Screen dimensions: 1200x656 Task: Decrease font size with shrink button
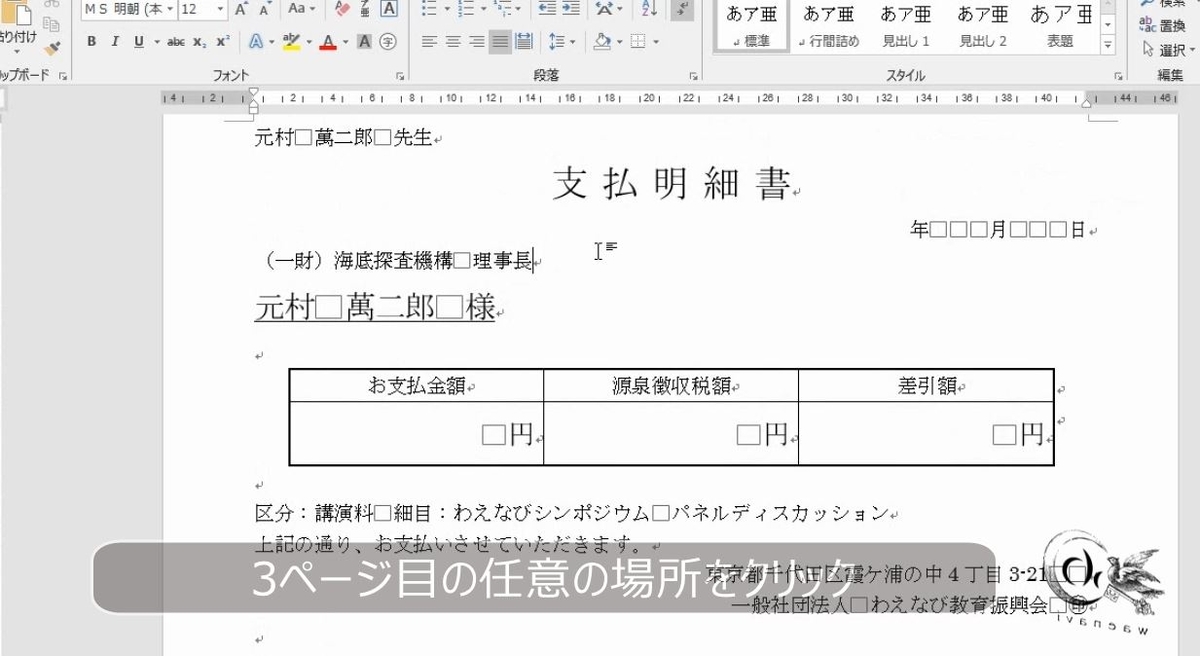tap(264, 9)
